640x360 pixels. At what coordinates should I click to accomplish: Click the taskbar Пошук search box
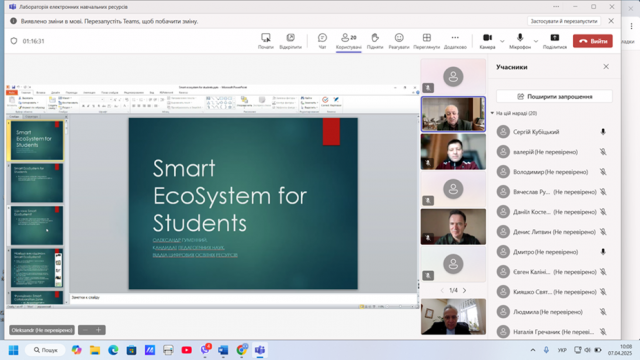[45, 350]
